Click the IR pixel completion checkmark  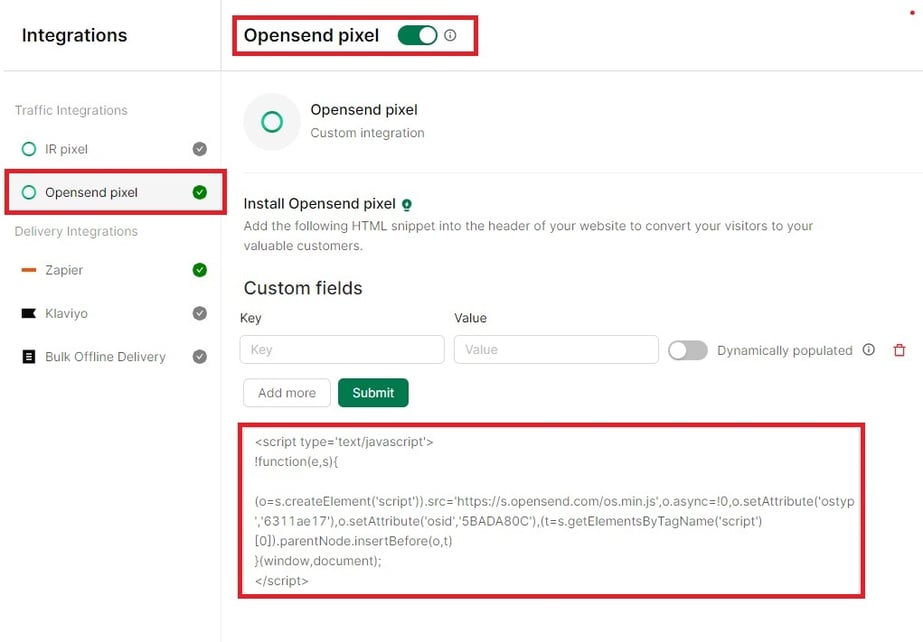199,148
